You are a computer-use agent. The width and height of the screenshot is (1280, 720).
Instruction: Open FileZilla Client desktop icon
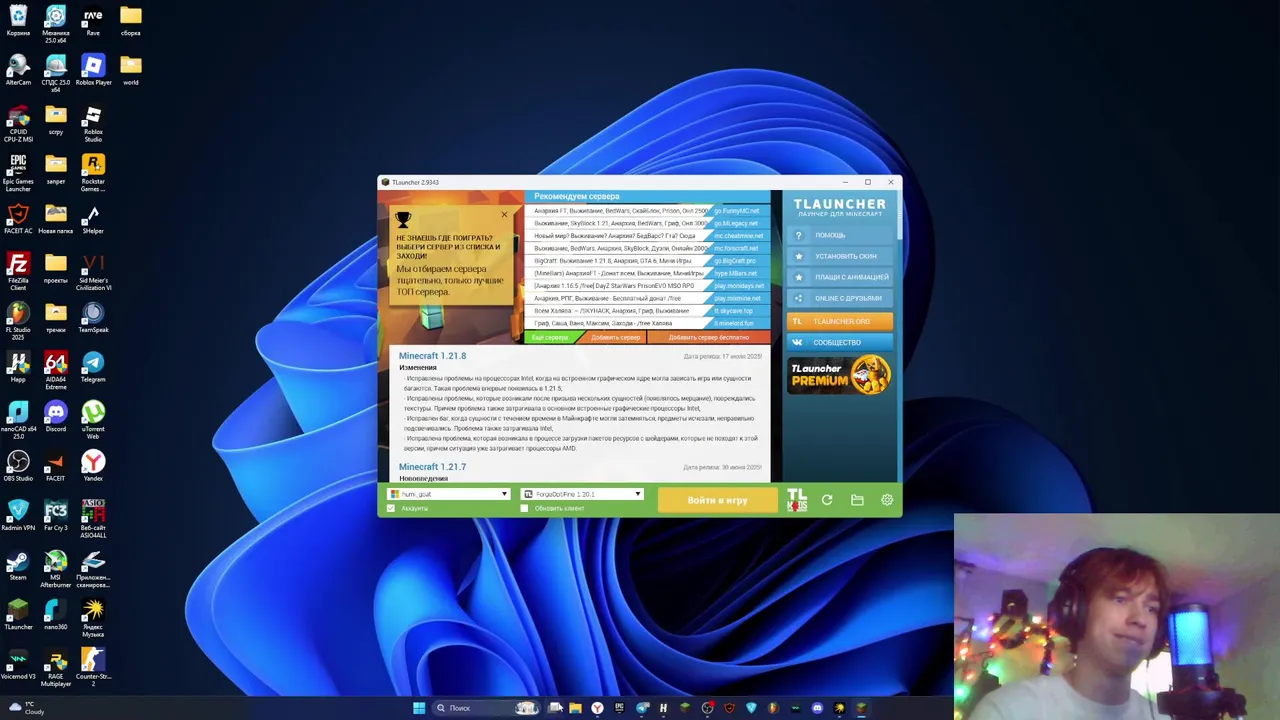click(x=18, y=272)
